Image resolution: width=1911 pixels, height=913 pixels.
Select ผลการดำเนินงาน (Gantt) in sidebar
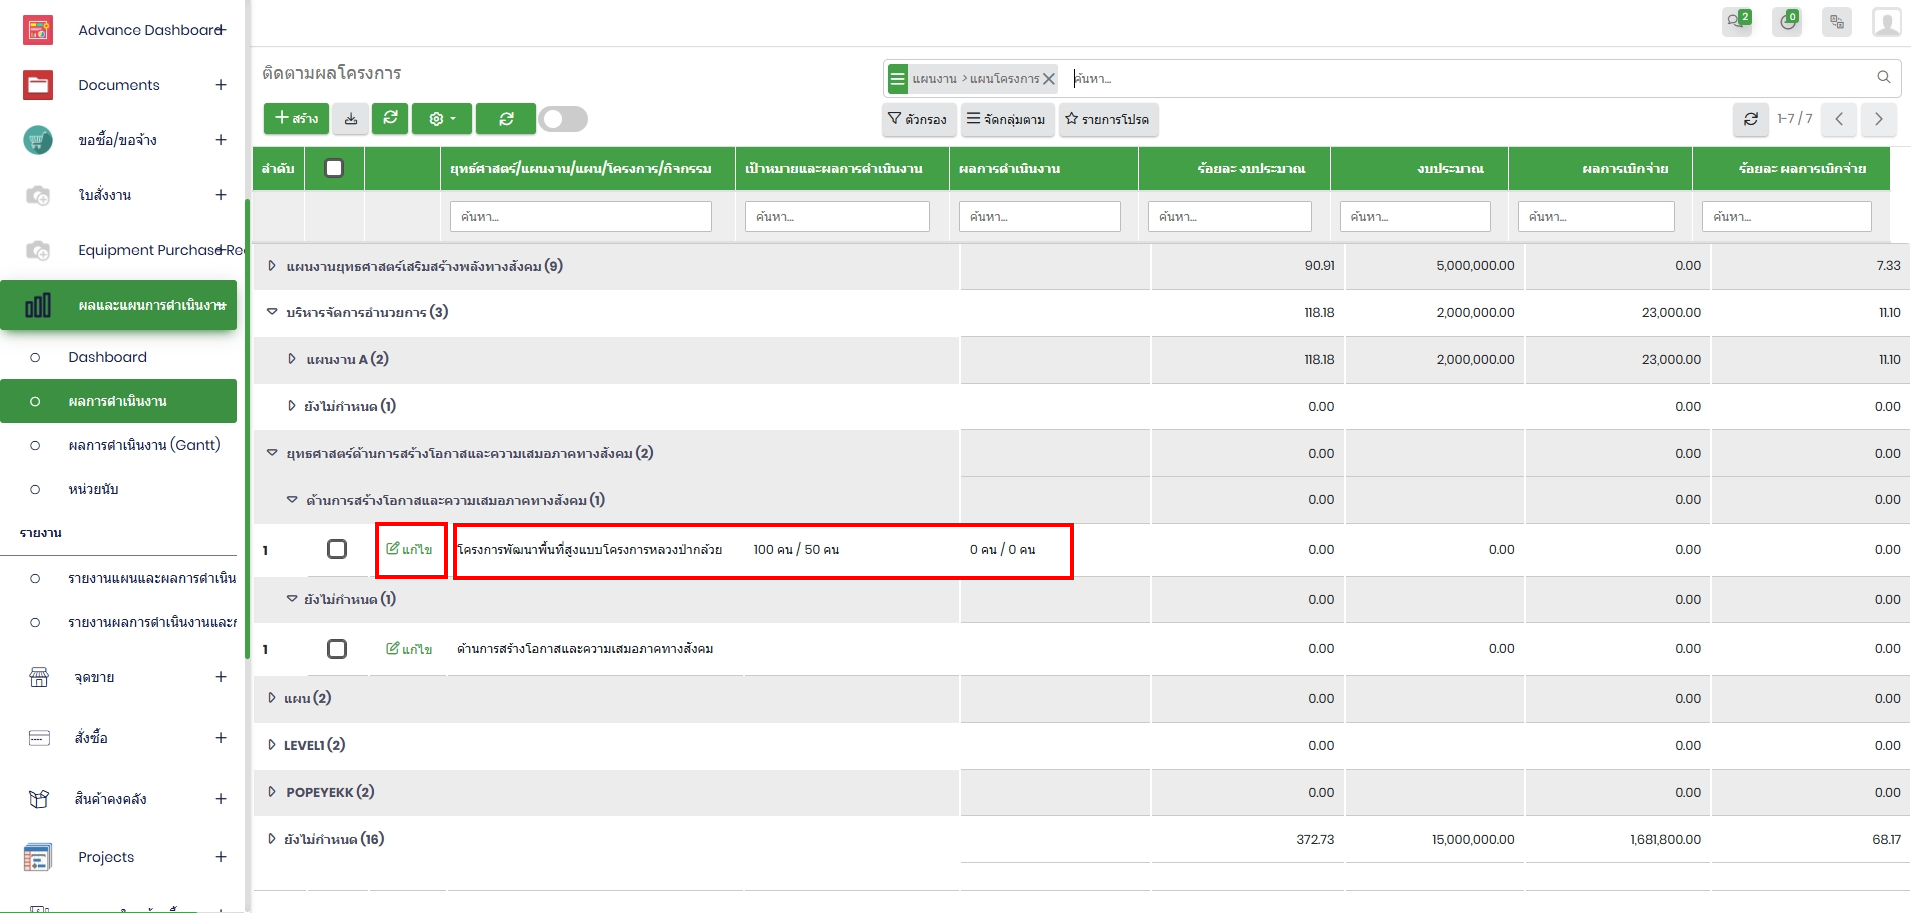(144, 445)
